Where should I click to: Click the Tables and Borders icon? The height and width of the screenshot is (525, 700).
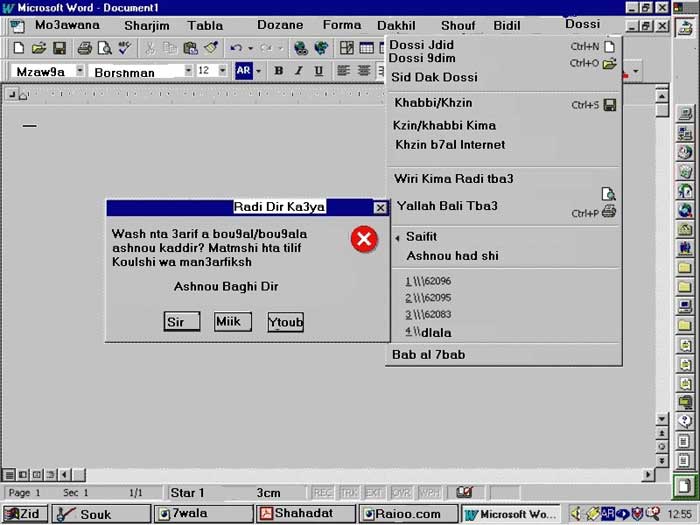pos(346,47)
